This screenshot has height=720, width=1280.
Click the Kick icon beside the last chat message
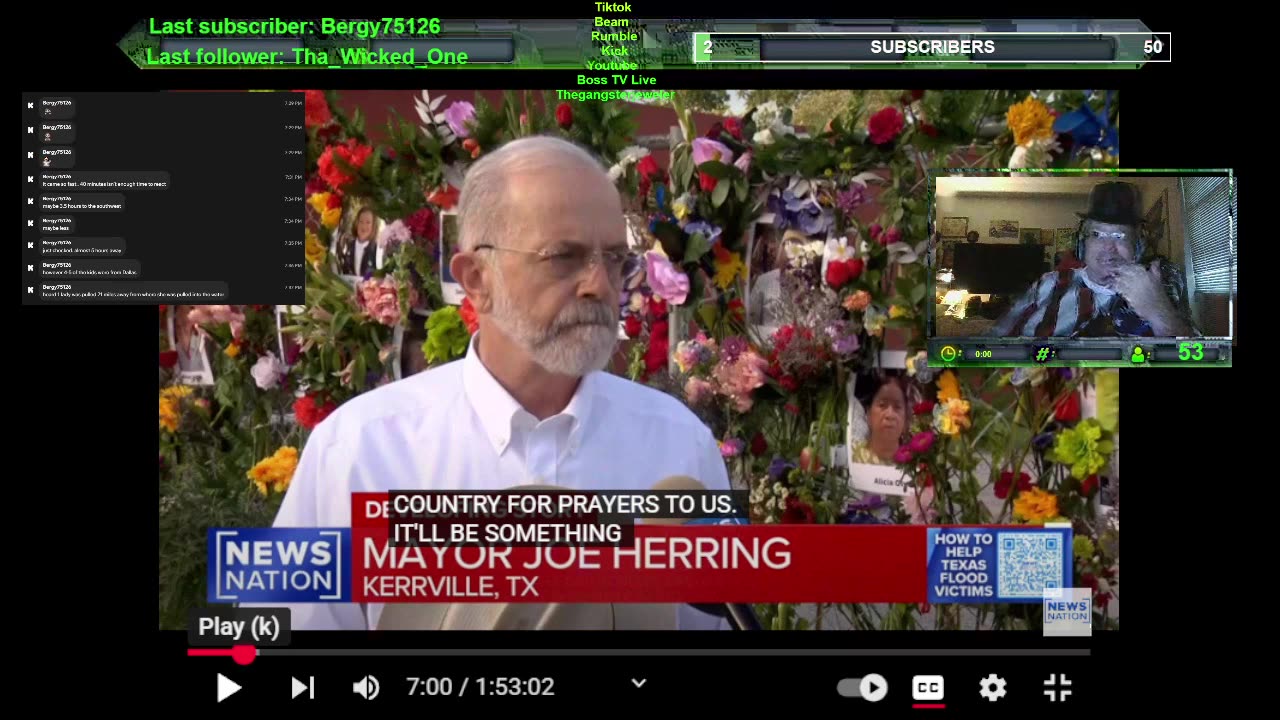coord(30,290)
